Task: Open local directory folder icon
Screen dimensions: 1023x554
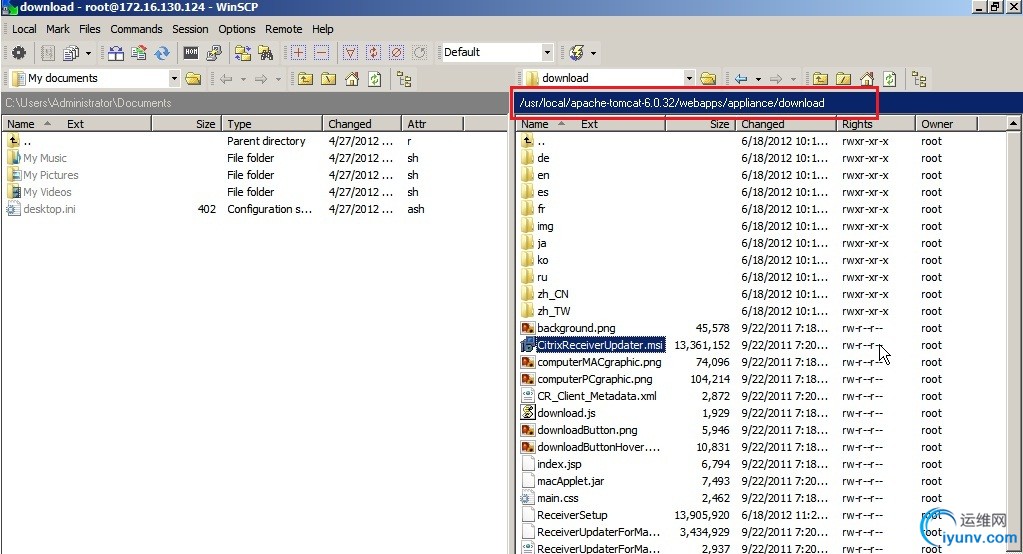Action: [193, 79]
